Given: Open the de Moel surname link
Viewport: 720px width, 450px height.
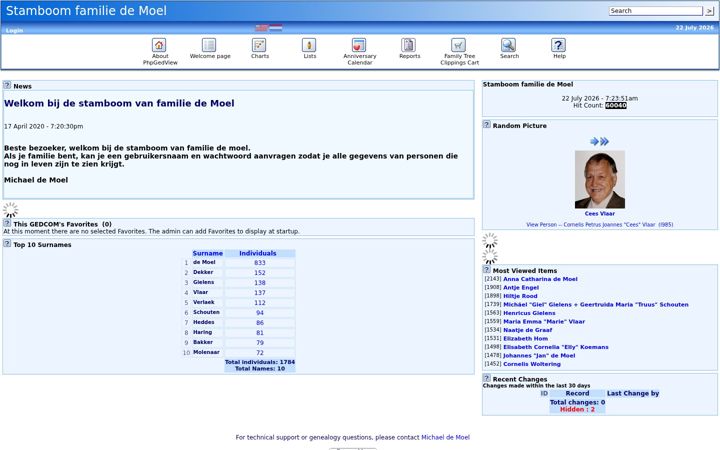Looking at the screenshot, I should click(x=204, y=262).
